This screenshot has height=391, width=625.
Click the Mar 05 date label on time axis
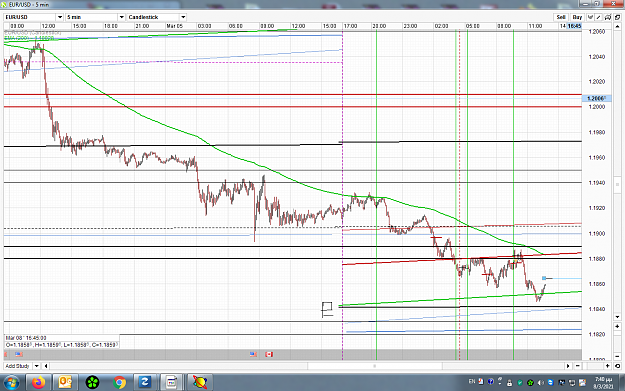click(175, 26)
